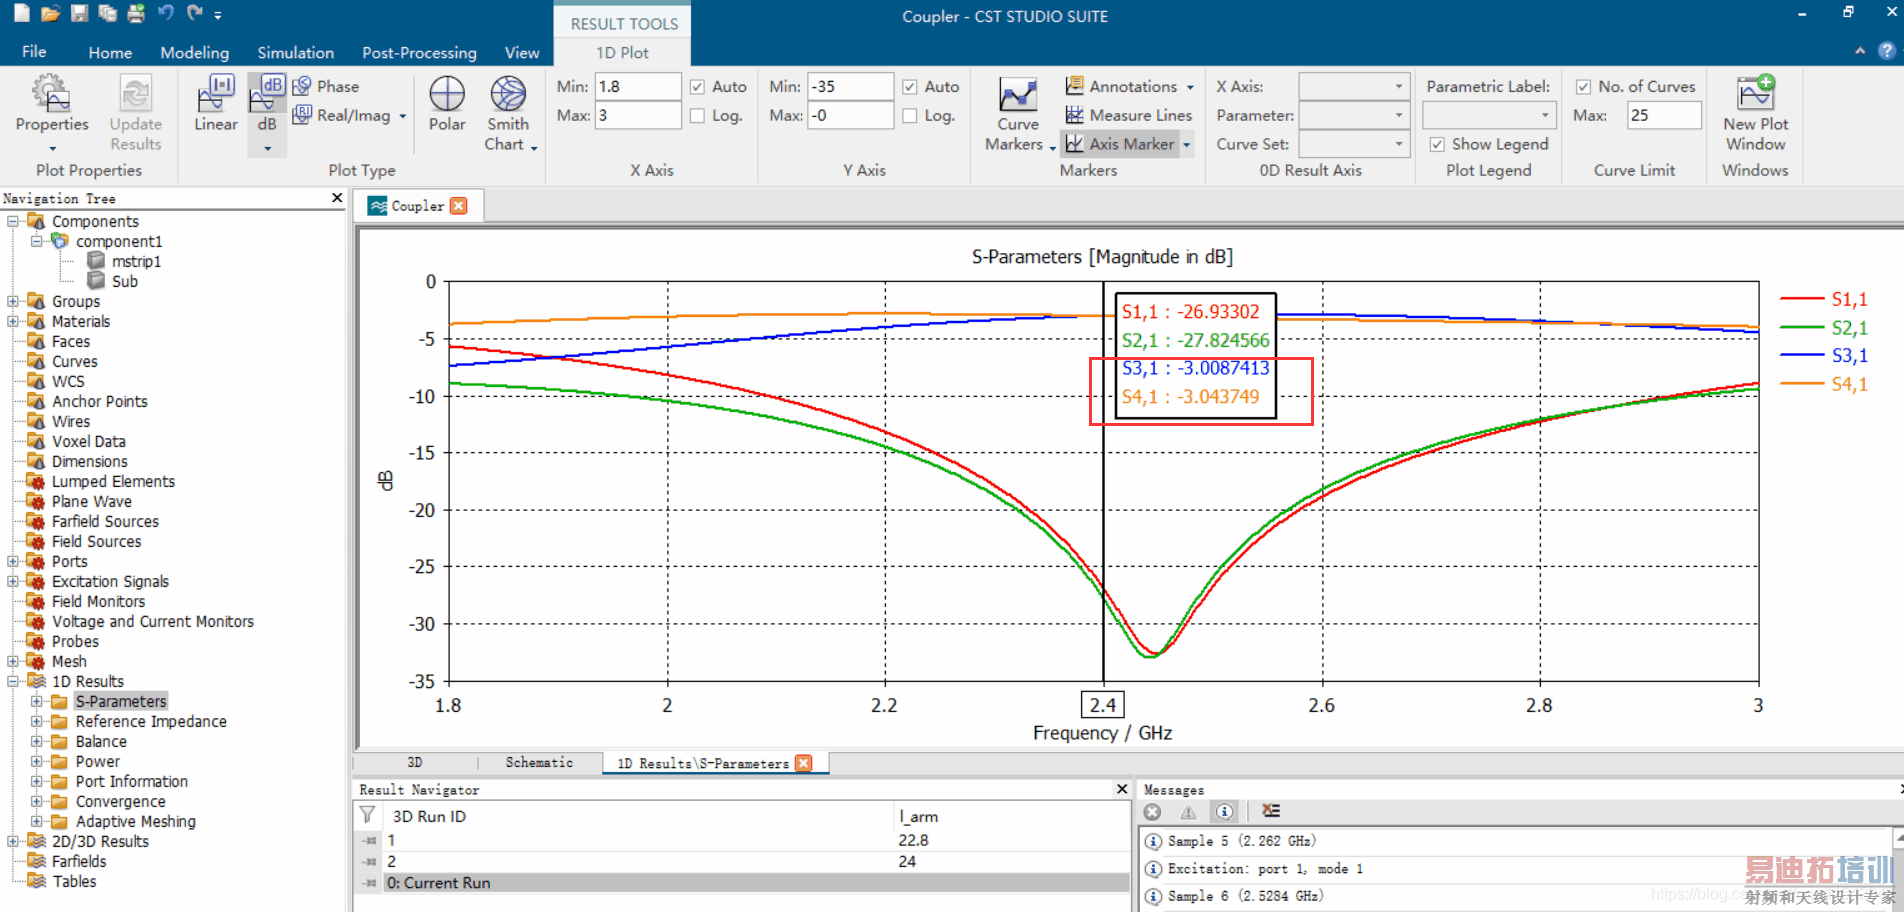Uncheck the Show Legend checkbox
1904x912 pixels.
[x=1437, y=144]
